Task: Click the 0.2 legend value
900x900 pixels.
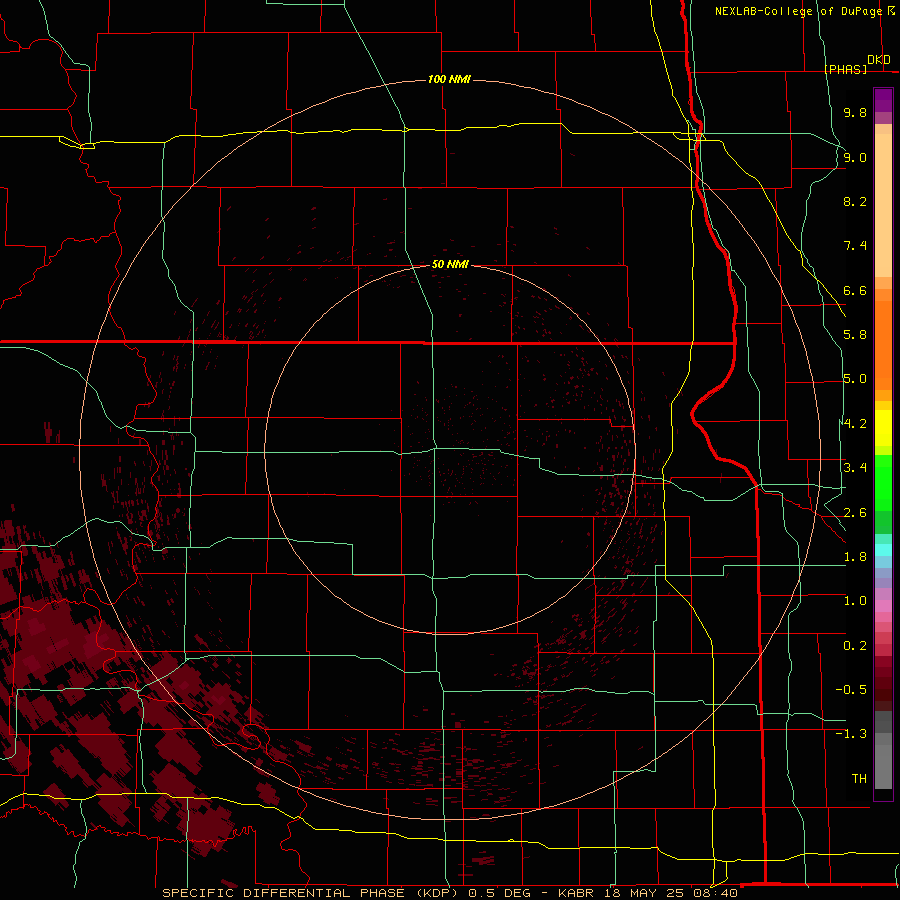Action: tap(855, 646)
